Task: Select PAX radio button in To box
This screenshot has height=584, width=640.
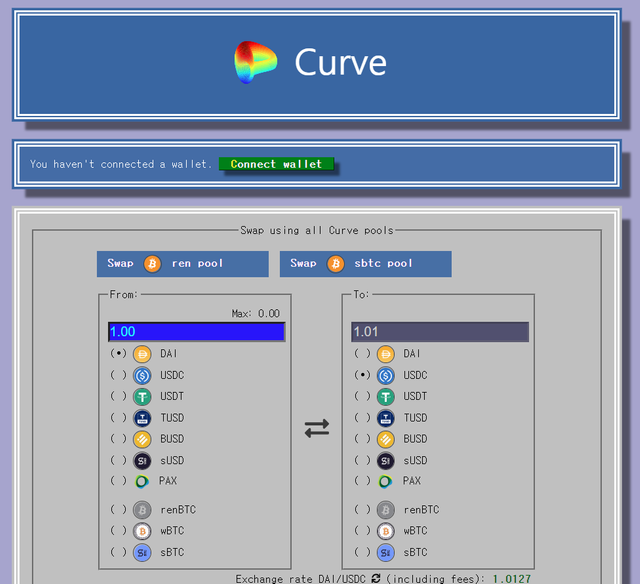Action: click(362, 481)
